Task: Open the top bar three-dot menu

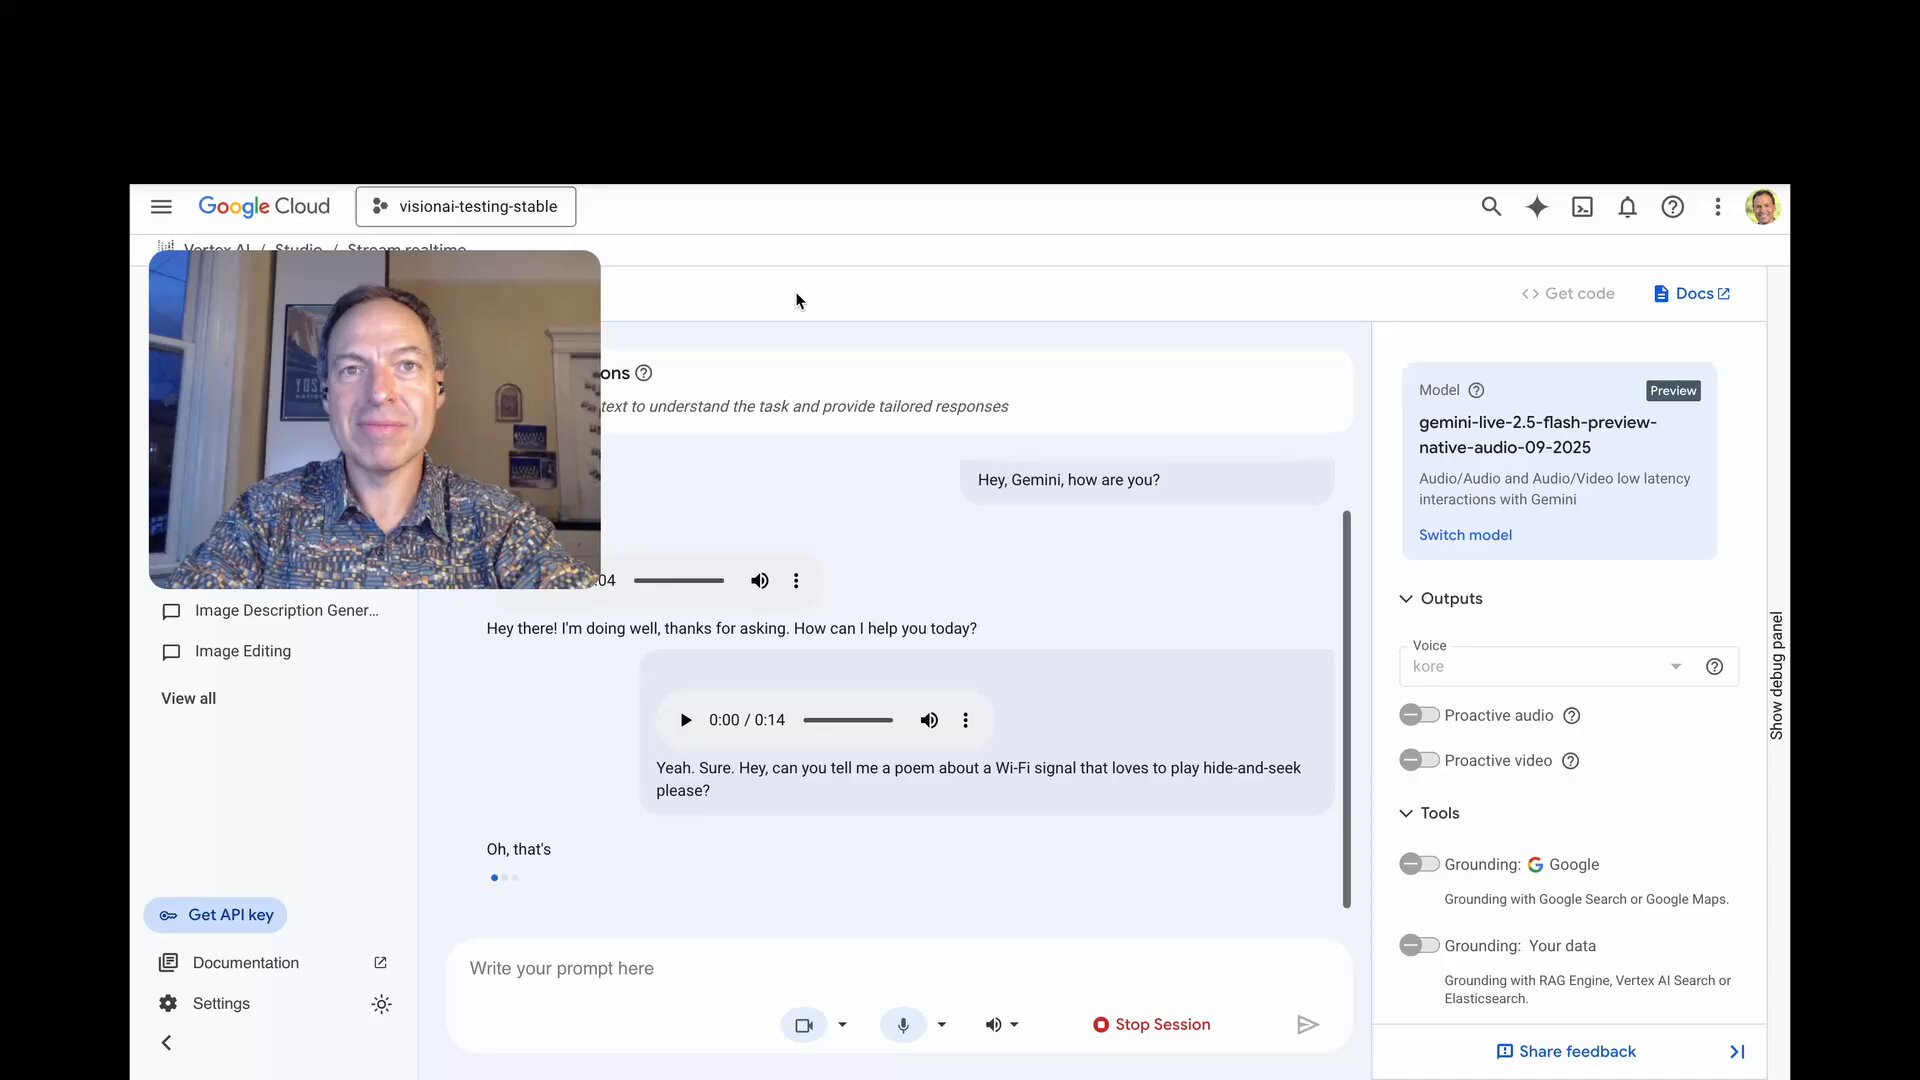Action: tap(1718, 207)
